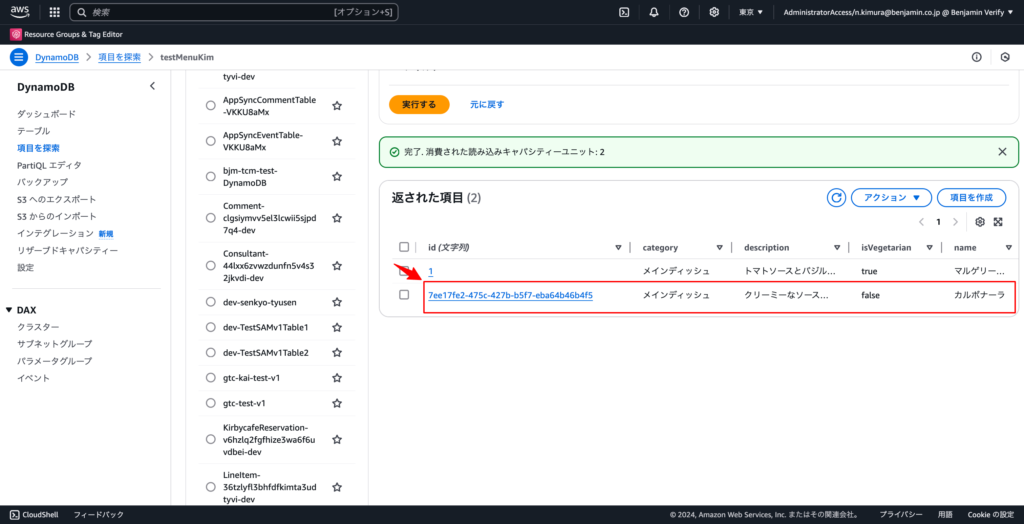This screenshot has height=524, width=1024.
Task: Open the hexagon tools icon at top right
Action: 1005,57
